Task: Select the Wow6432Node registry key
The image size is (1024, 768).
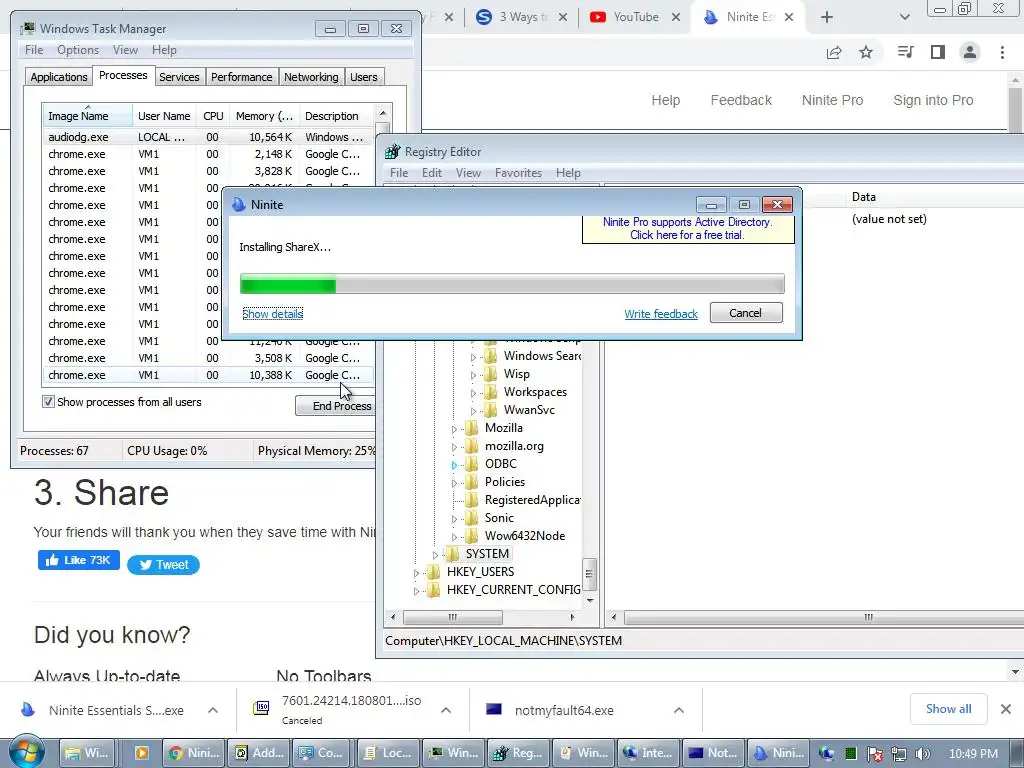Action: (524, 536)
